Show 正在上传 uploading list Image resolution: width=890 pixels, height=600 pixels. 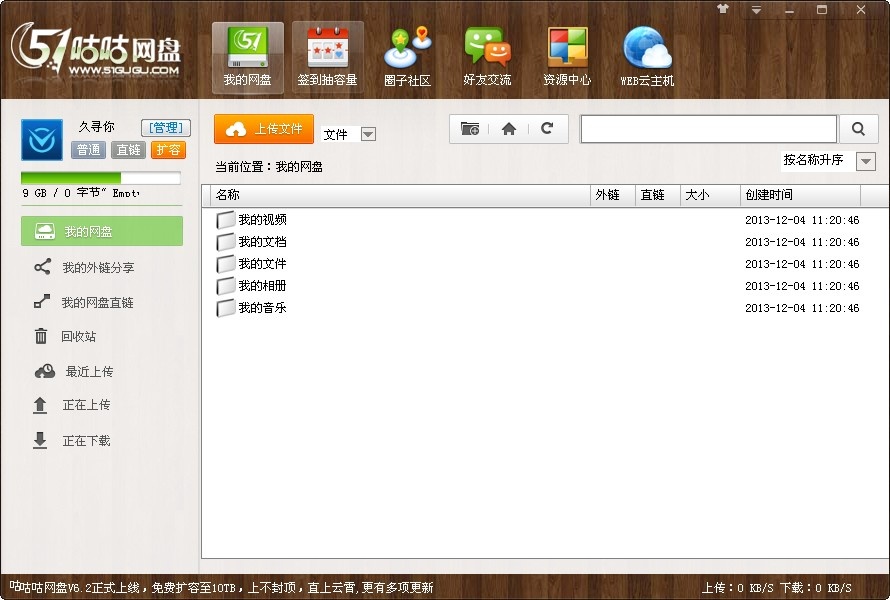[x=72, y=405]
